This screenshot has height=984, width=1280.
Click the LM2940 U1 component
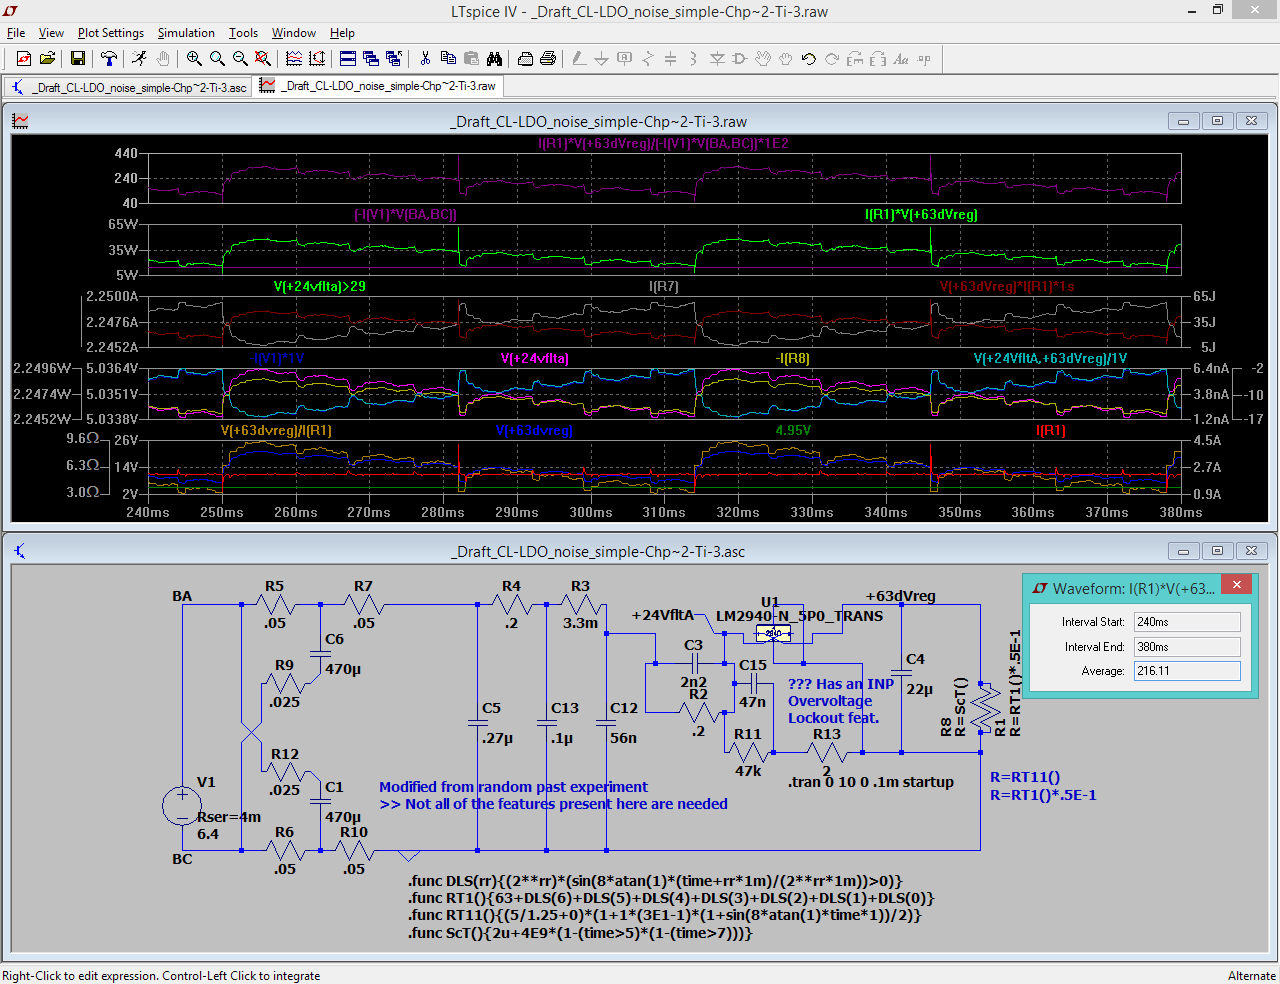point(774,633)
